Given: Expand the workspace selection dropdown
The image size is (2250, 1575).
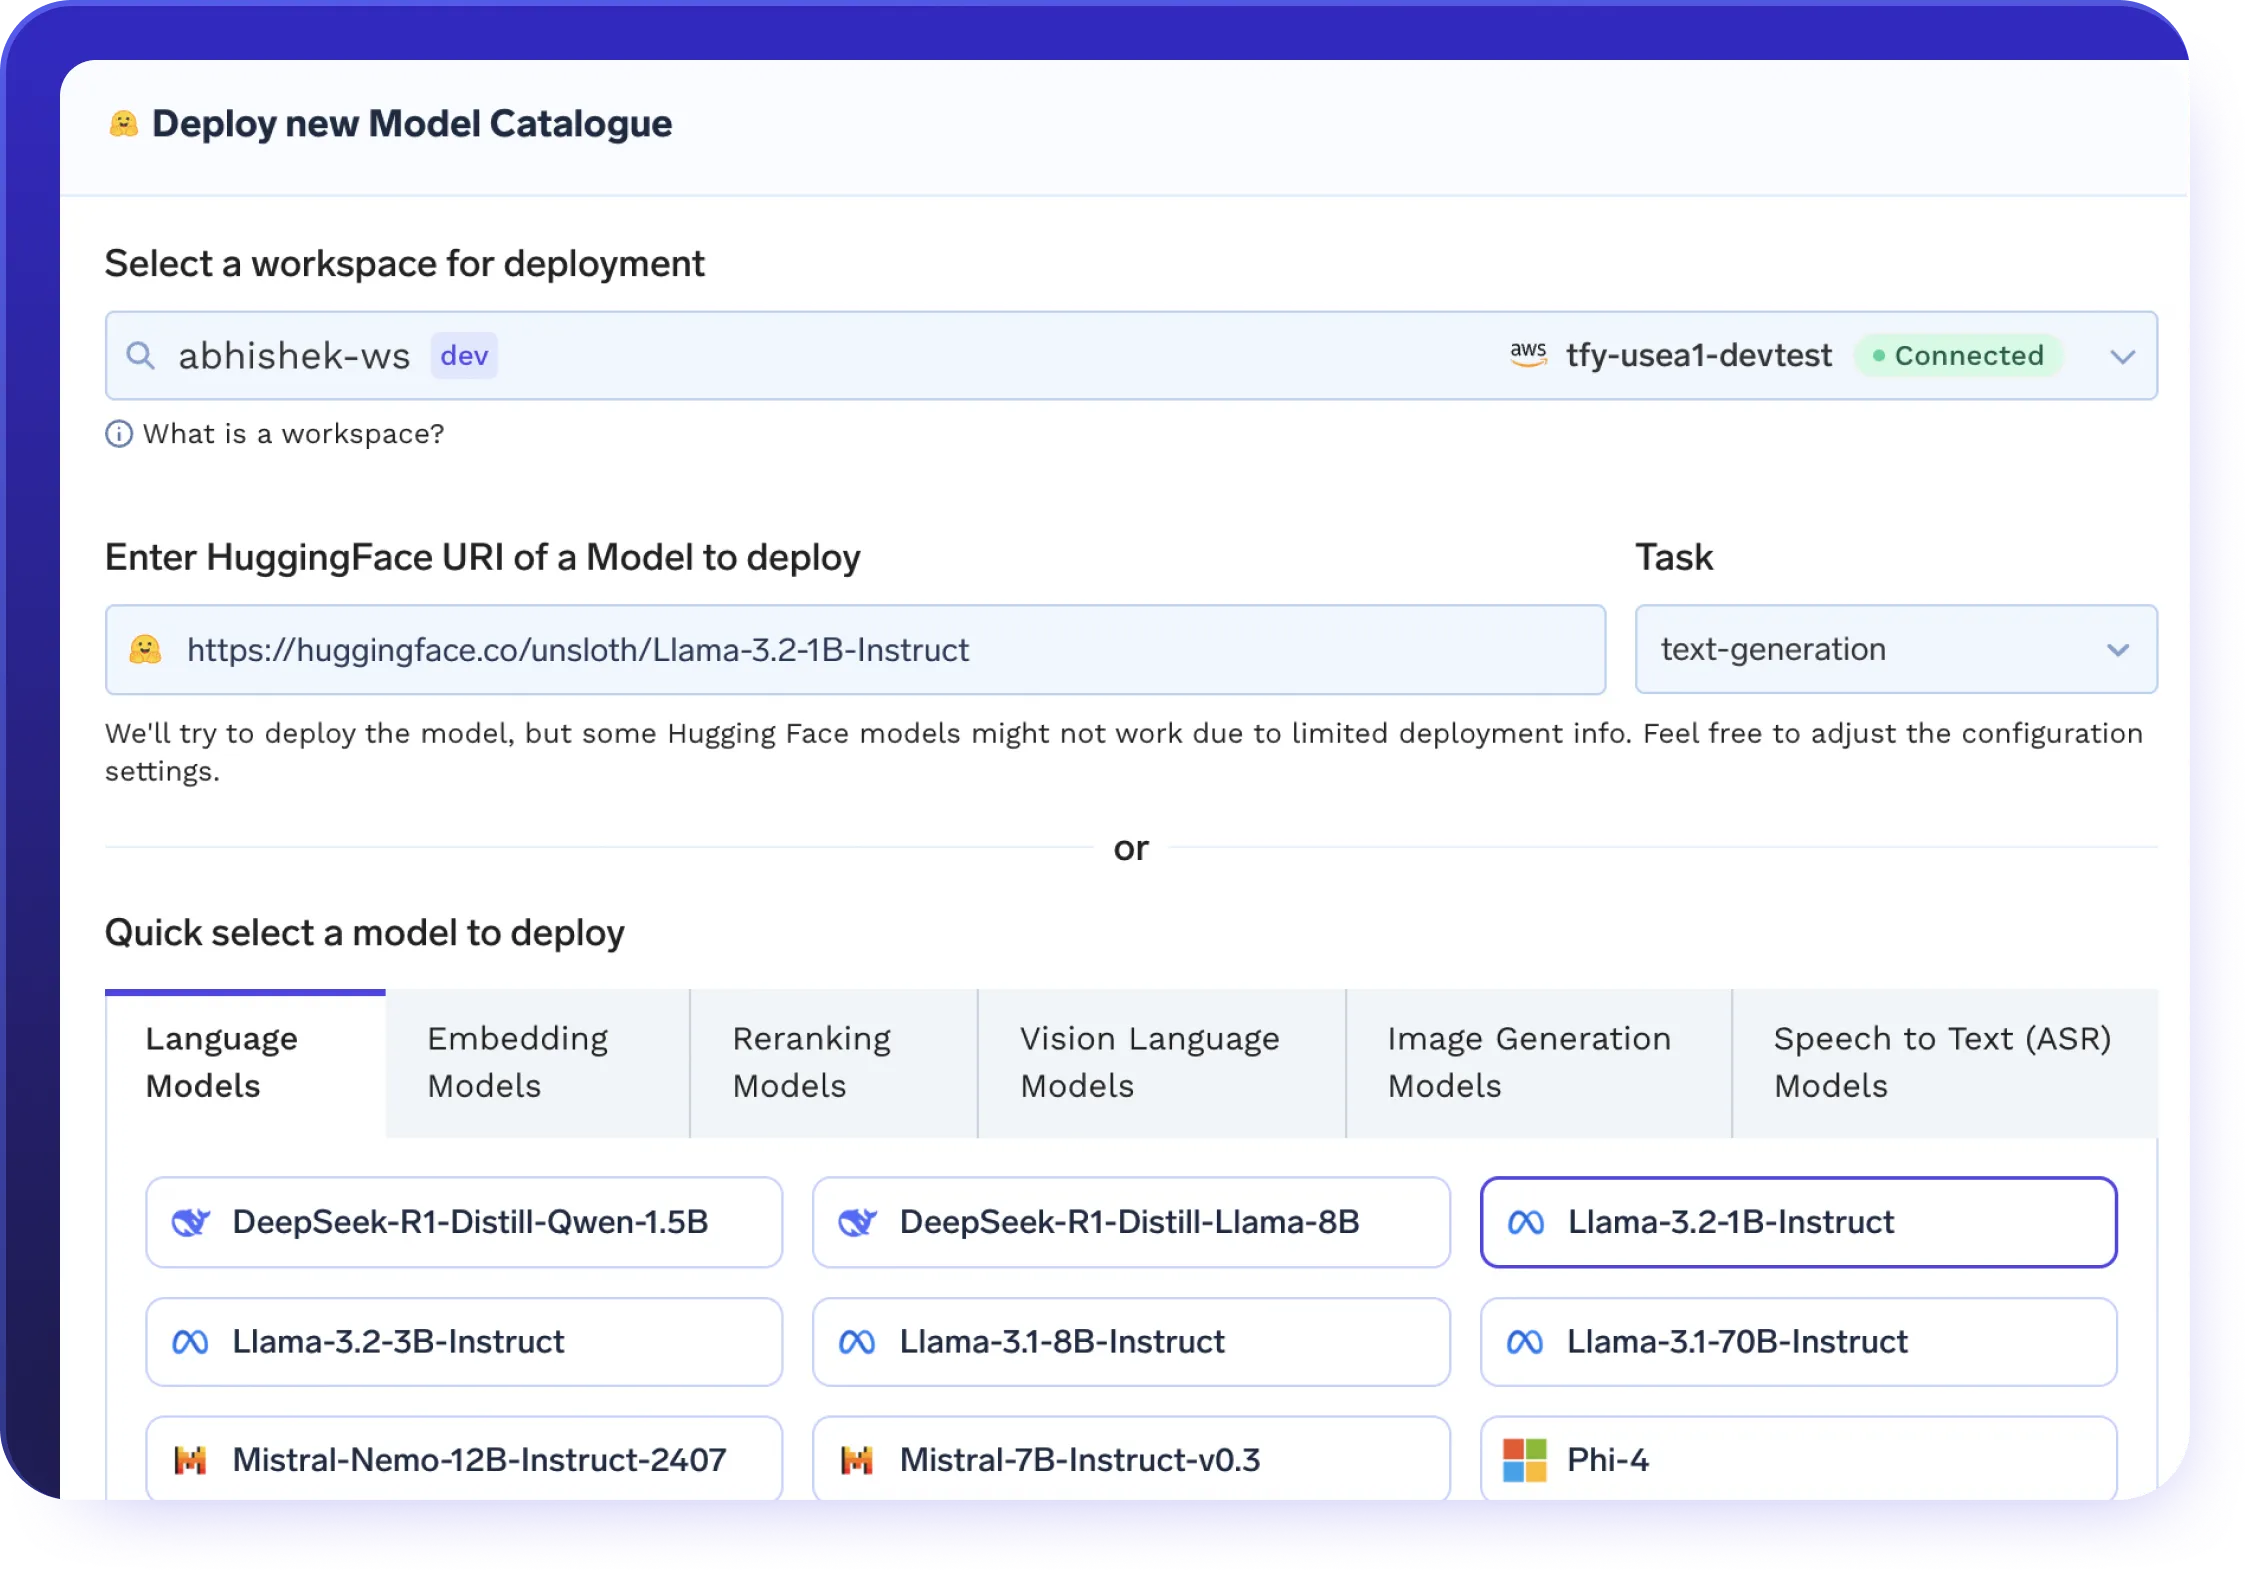Looking at the screenshot, I should point(2121,356).
